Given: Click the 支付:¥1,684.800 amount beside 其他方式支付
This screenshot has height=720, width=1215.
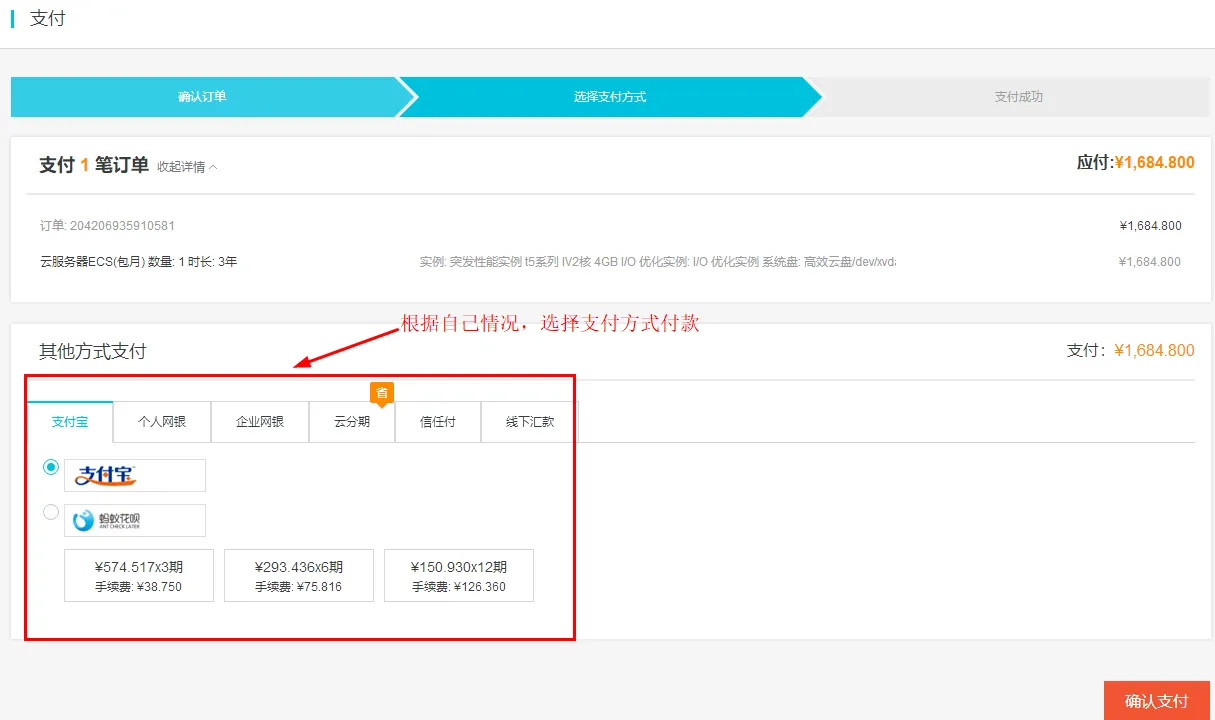Looking at the screenshot, I should (1130, 350).
